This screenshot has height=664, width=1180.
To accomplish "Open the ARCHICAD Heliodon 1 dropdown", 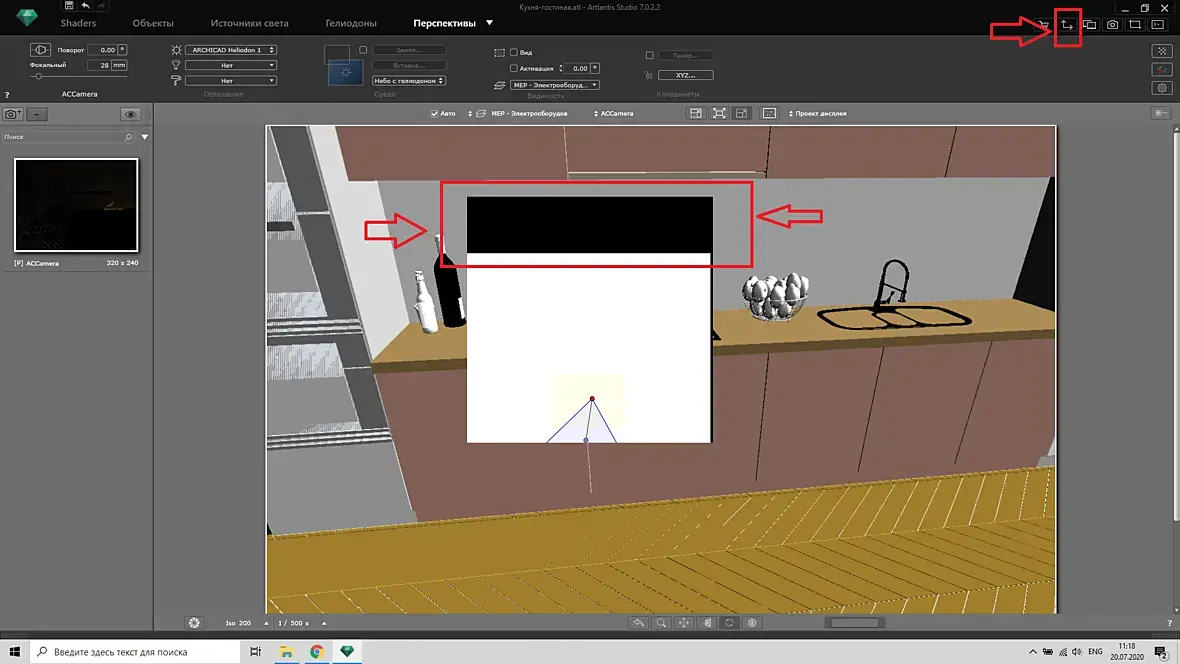I will (x=231, y=50).
